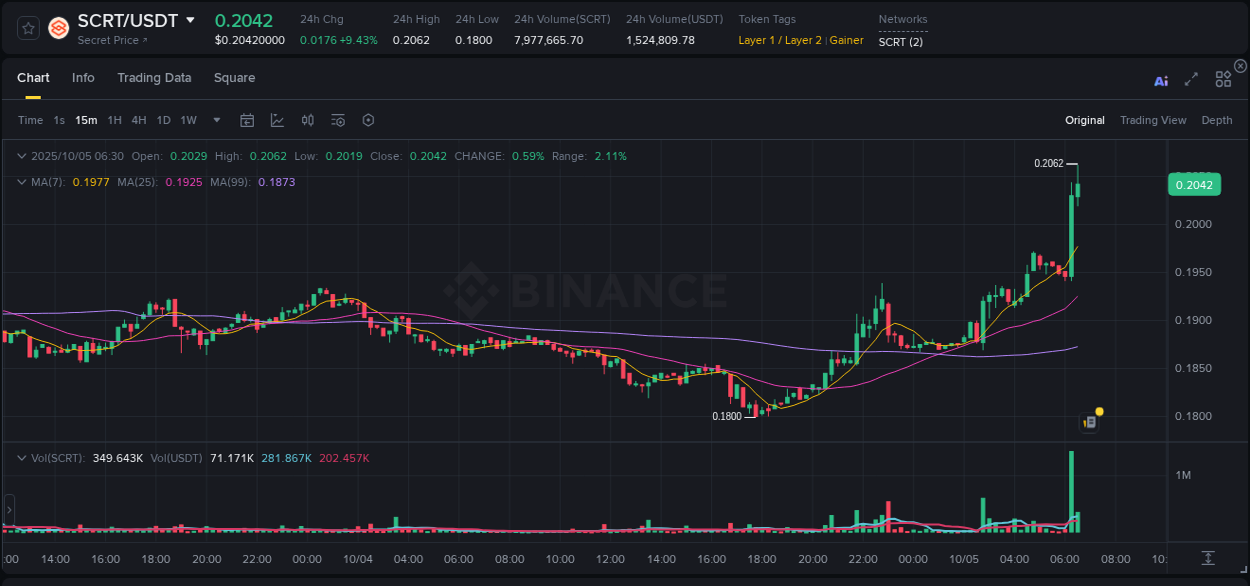Open the Depth view

1217,120
